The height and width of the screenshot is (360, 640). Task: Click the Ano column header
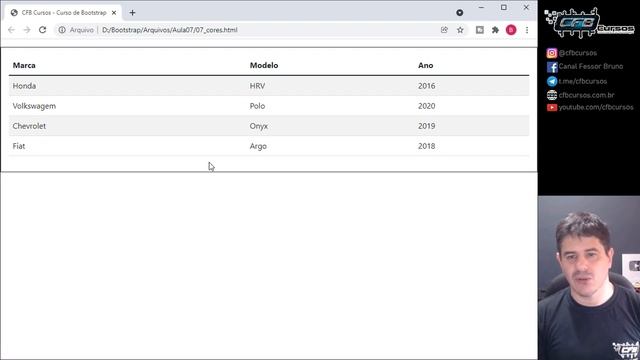(425, 65)
